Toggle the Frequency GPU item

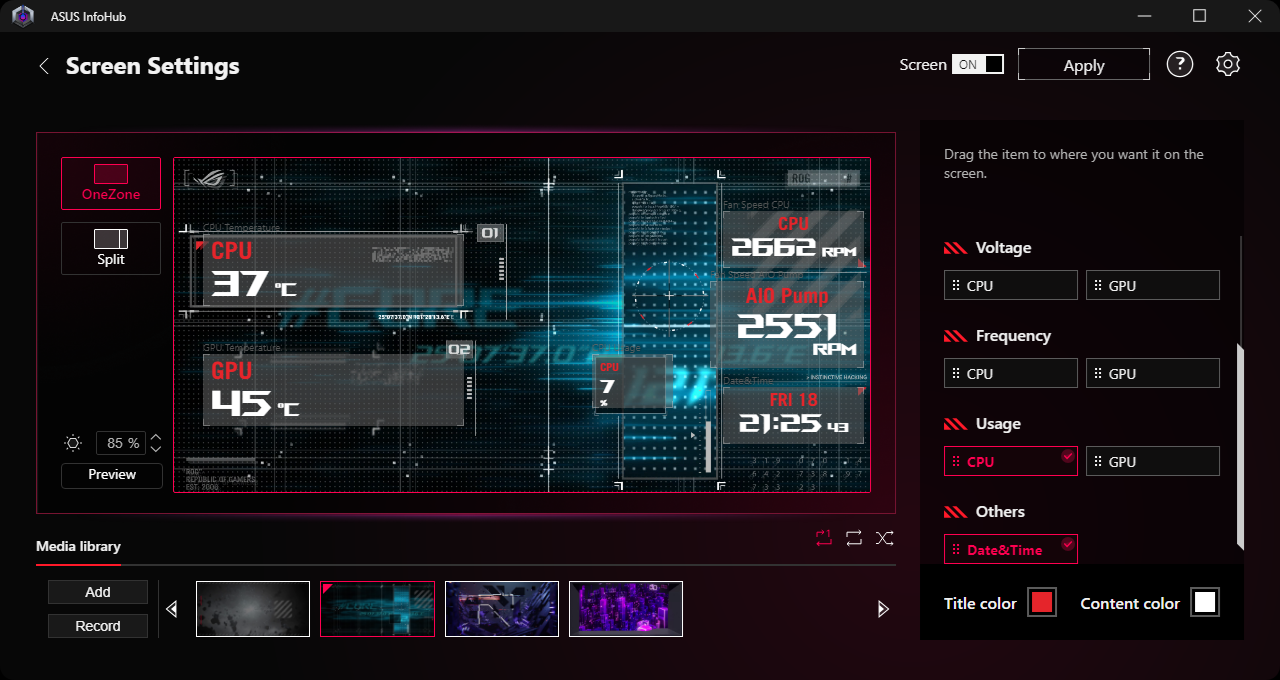click(1153, 373)
